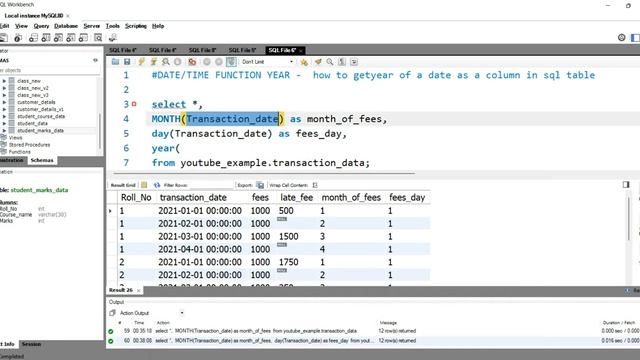The image size is (640, 360).
Task: Open the Query menu
Action: click(x=41, y=26)
